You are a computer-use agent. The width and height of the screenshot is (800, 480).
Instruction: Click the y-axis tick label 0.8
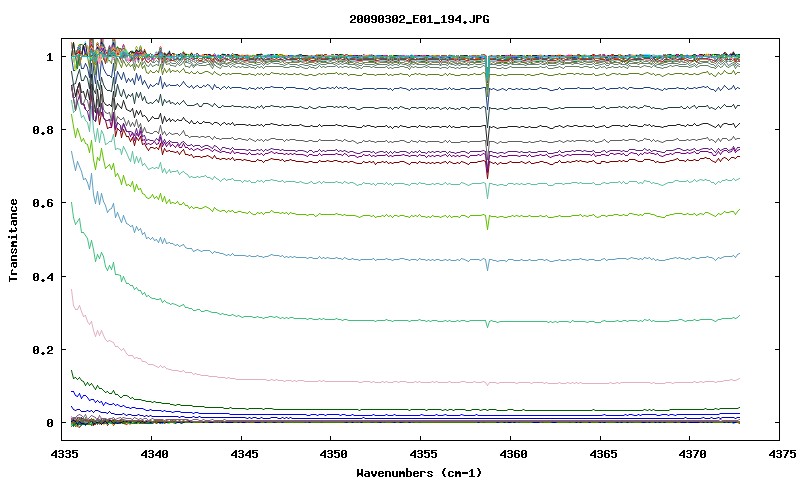(x=43, y=130)
